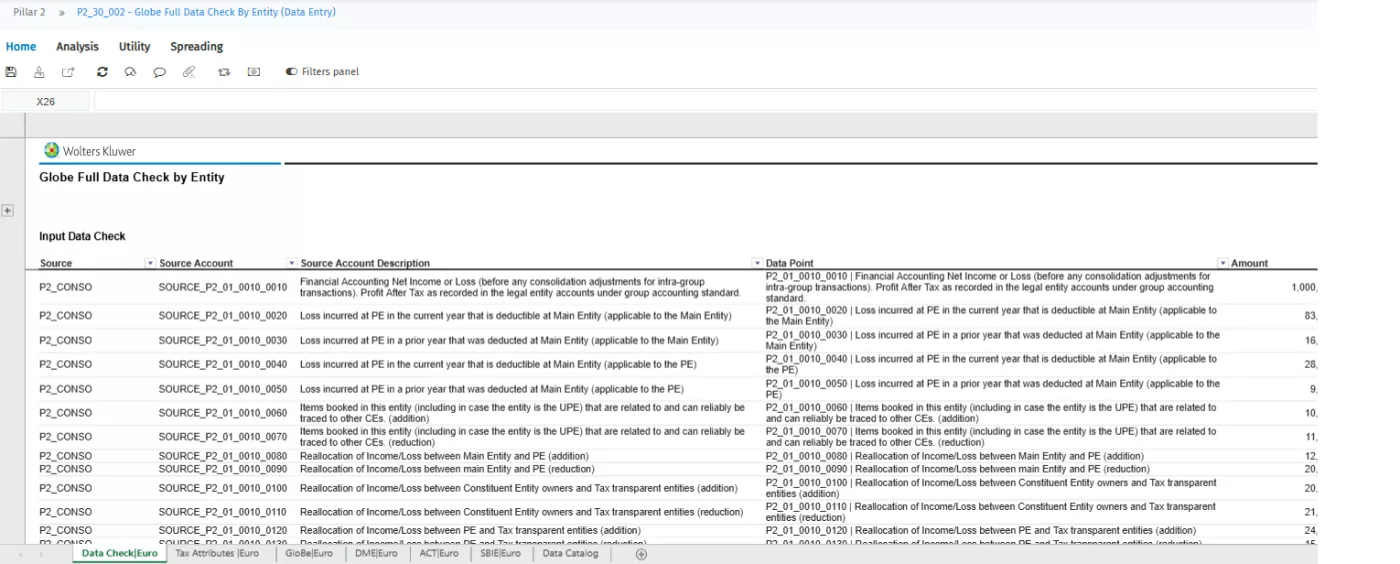The width and height of the screenshot is (1400, 564).
Task: Click the export share arrow icon
Action: coord(68,72)
